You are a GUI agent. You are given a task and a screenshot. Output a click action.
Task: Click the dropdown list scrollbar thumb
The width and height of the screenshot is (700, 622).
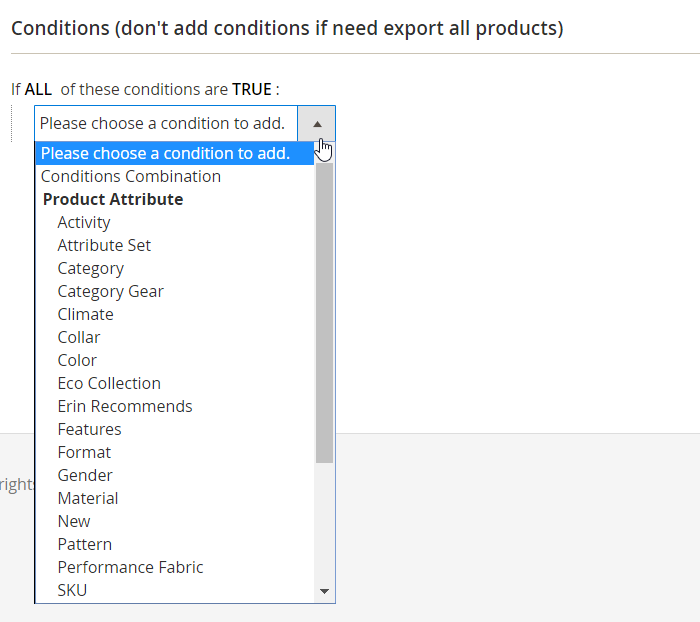[x=324, y=310]
